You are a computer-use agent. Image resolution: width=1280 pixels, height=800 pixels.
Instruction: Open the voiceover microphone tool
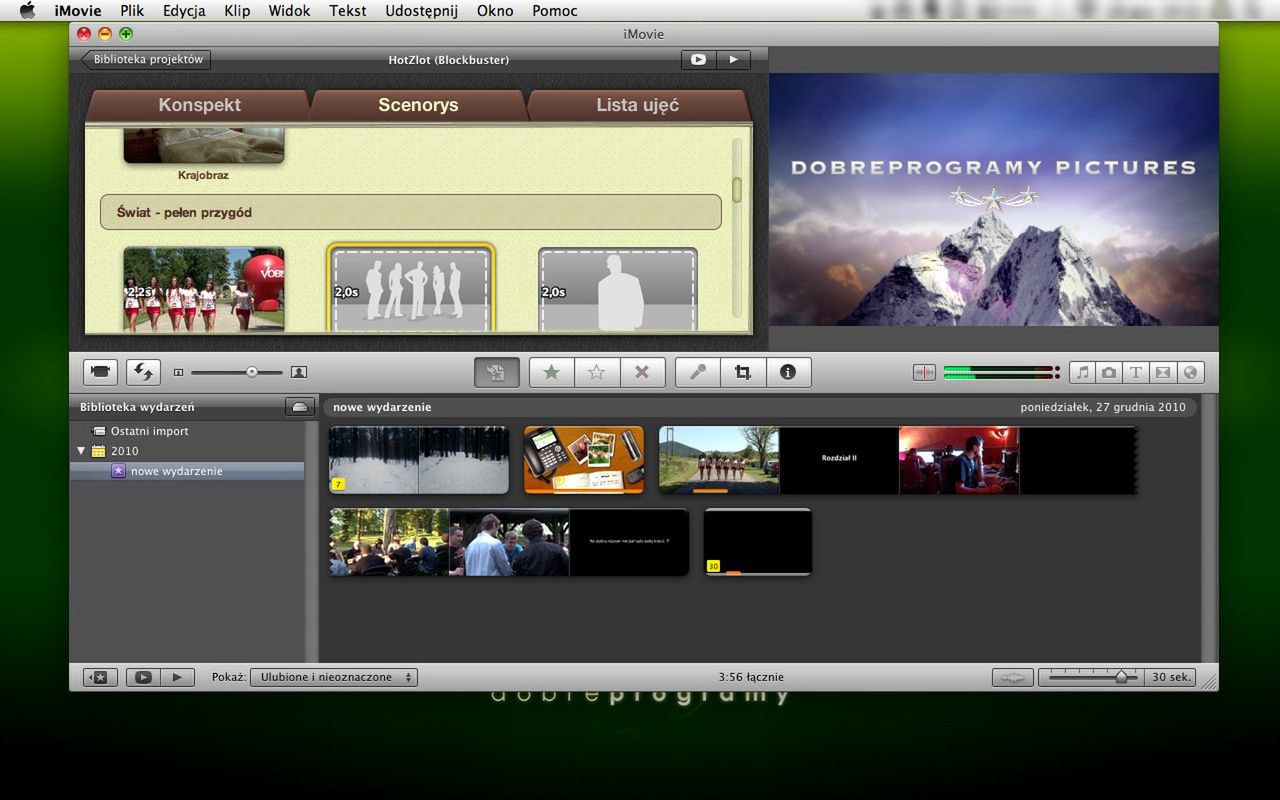tap(698, 372)
